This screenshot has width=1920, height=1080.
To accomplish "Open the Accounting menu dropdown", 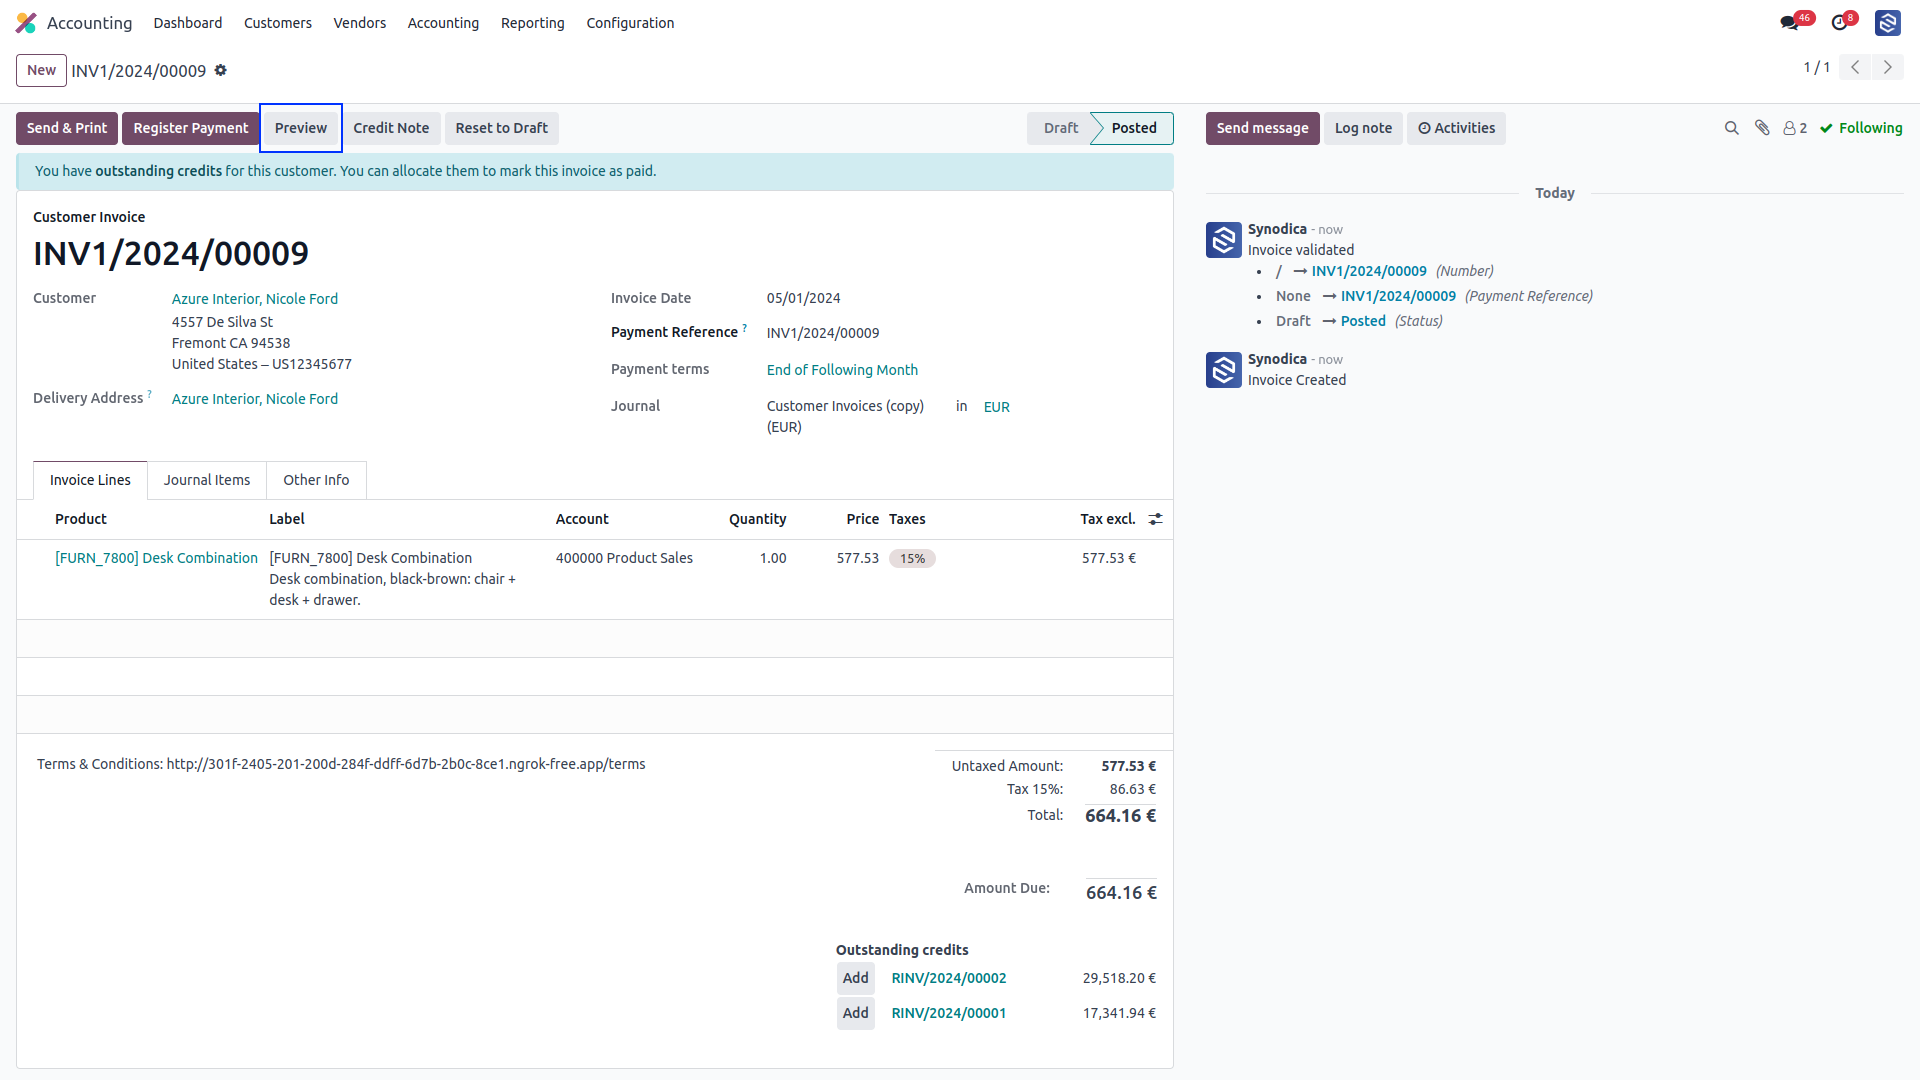I will (x=443, y=23).
